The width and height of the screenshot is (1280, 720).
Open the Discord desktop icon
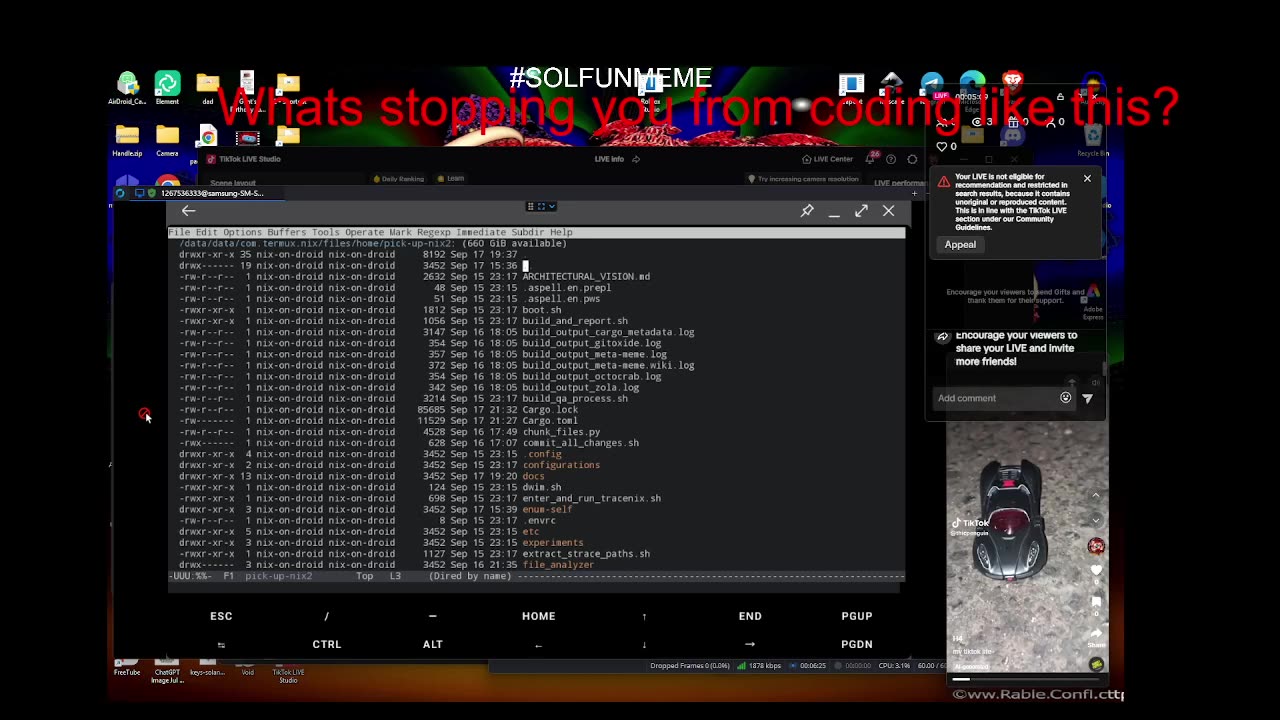1013,135
